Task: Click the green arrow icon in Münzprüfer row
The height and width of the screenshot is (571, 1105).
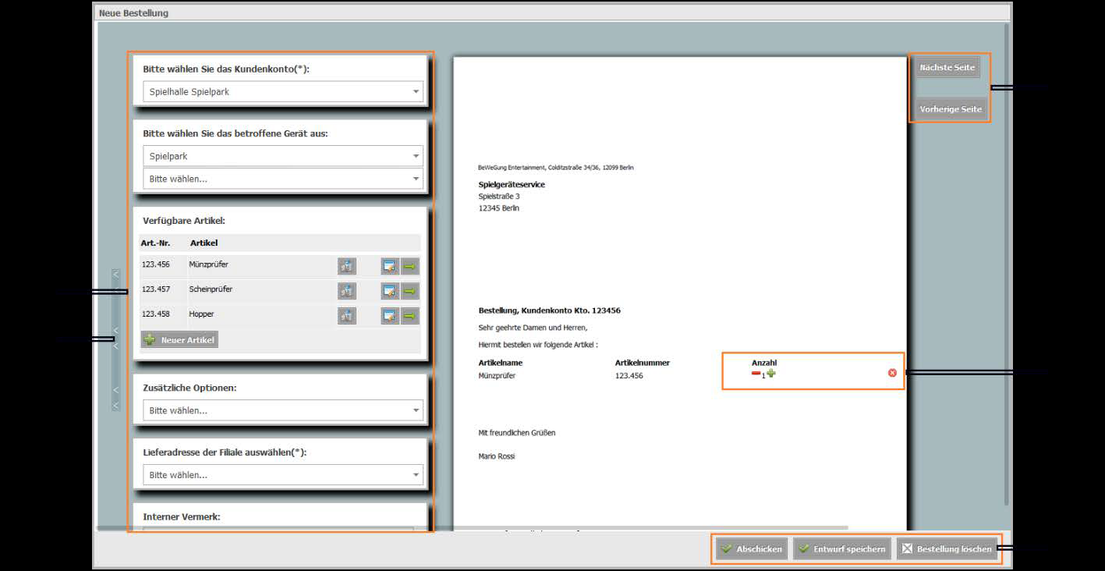Action: point(410,266)
